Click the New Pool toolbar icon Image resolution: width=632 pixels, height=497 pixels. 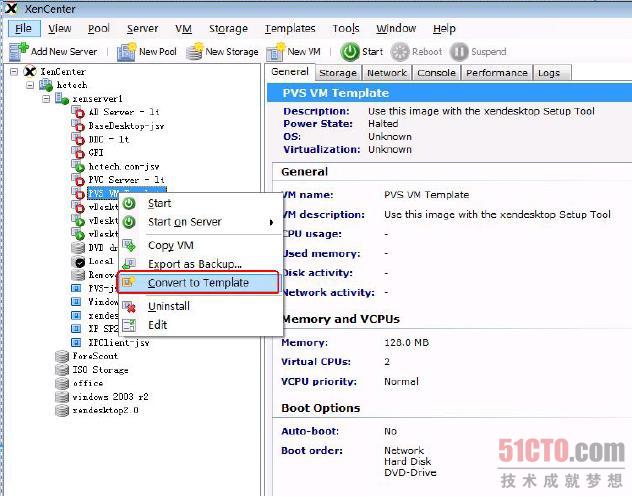tap(126, 52)
